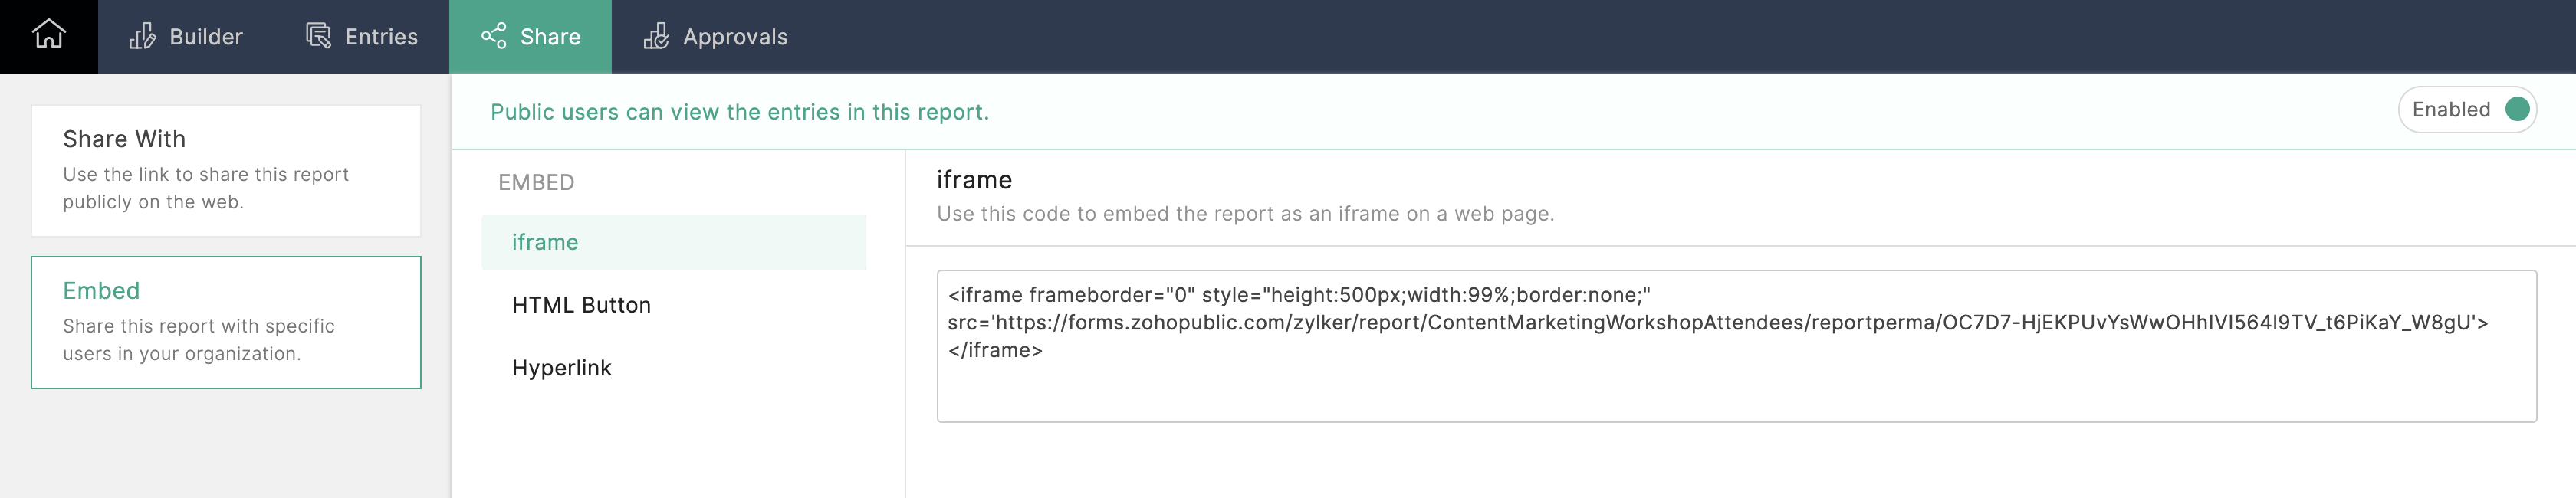Click the Builder icon in top bar
Screen dimensions: 2576x498
[142, 37]
